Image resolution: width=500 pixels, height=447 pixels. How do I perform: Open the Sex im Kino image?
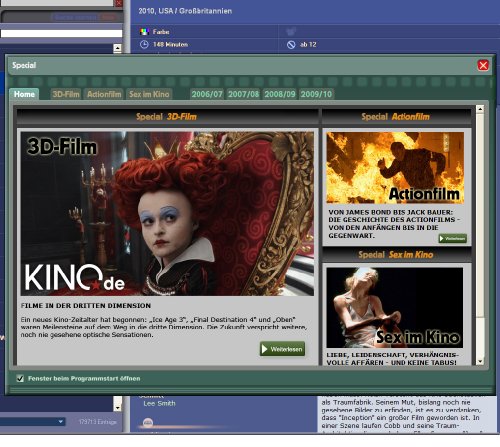395,307
